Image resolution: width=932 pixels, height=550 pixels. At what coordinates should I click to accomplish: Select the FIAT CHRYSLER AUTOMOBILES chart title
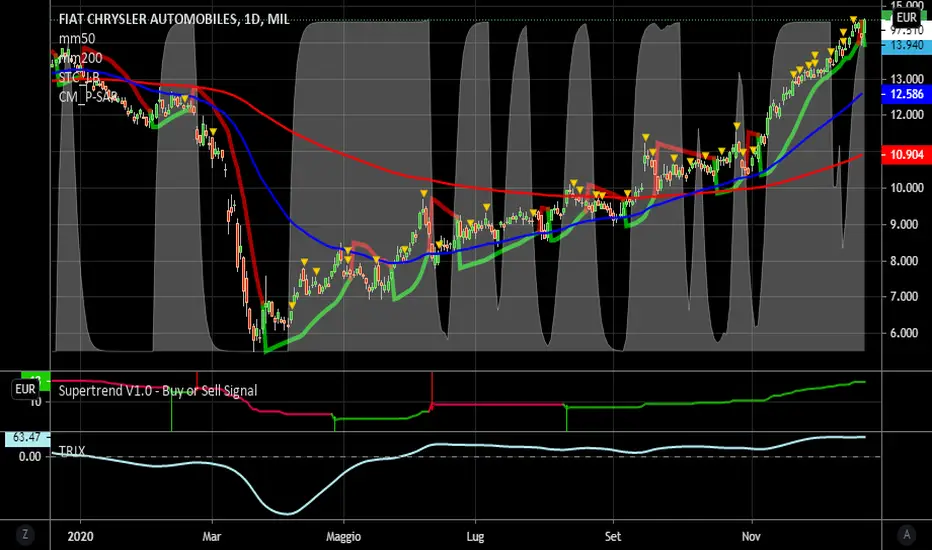(174, 20)
